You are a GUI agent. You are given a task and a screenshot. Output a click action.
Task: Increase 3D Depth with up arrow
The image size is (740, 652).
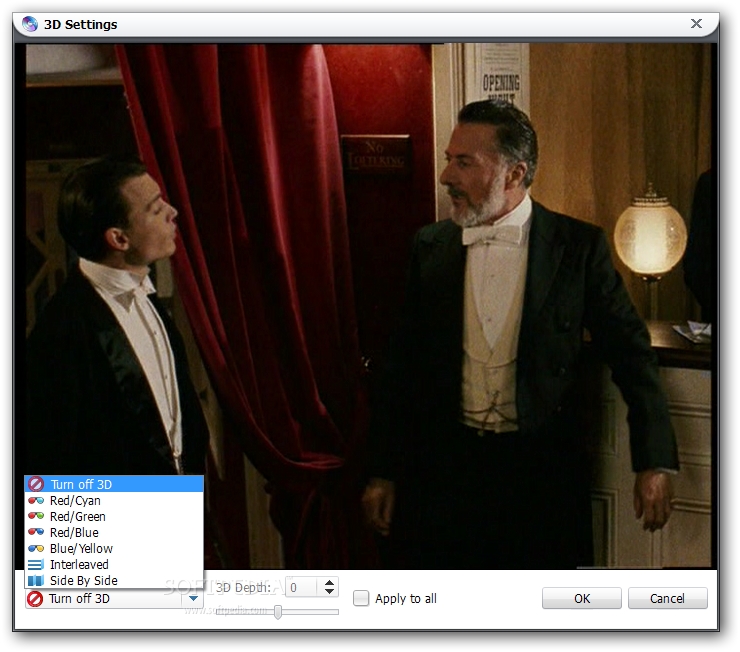pos(329,583)
